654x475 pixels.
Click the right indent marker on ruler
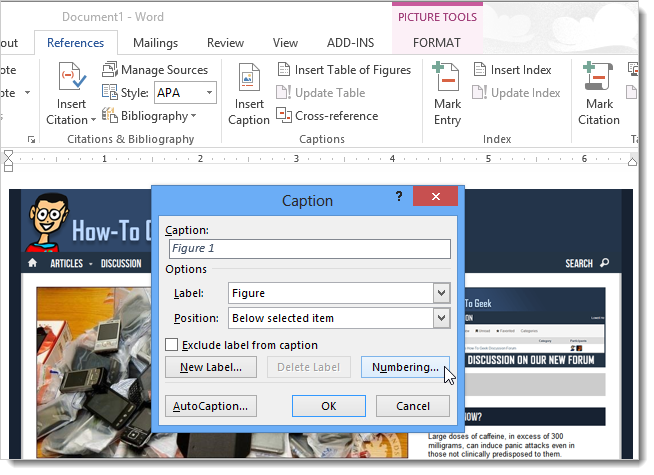point(632,162)
